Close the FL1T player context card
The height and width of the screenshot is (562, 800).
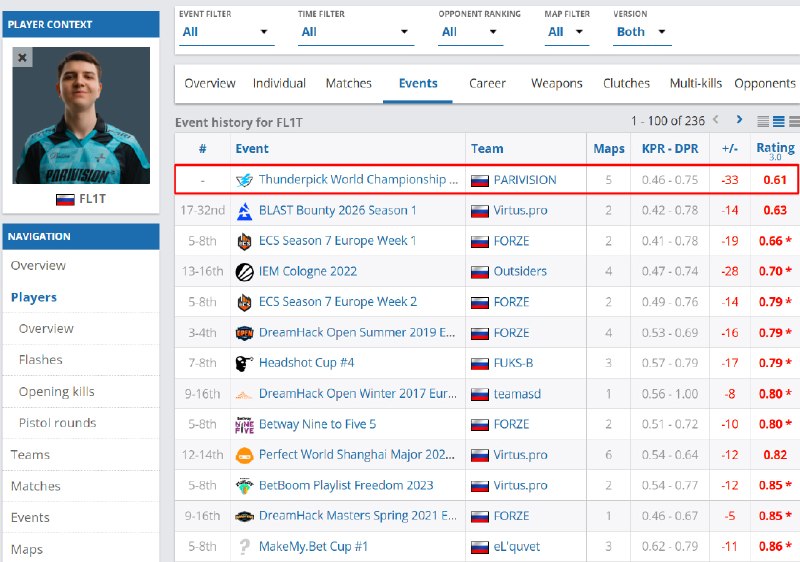tap(22, 57)
